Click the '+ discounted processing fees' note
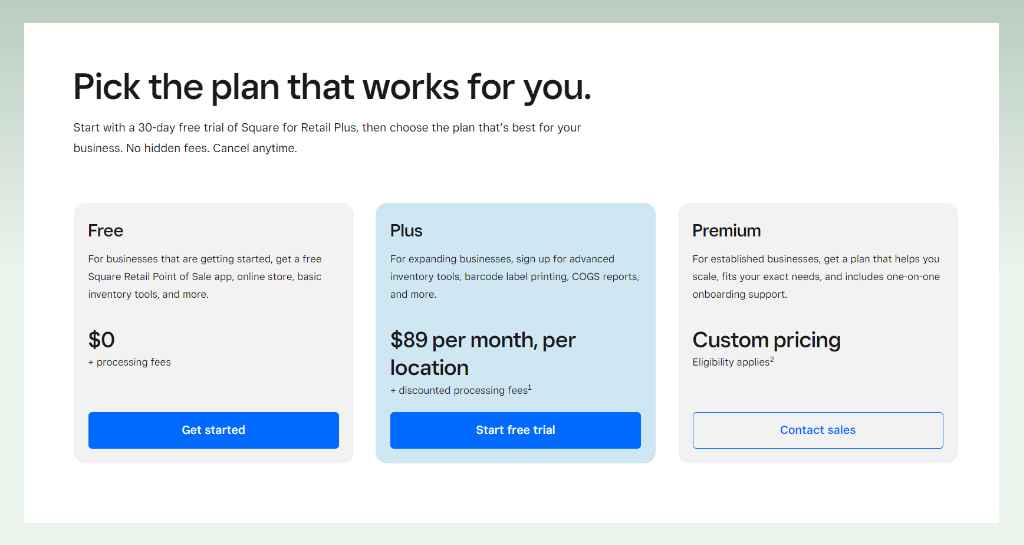1024x545 pixels. [x=458, y=390]
